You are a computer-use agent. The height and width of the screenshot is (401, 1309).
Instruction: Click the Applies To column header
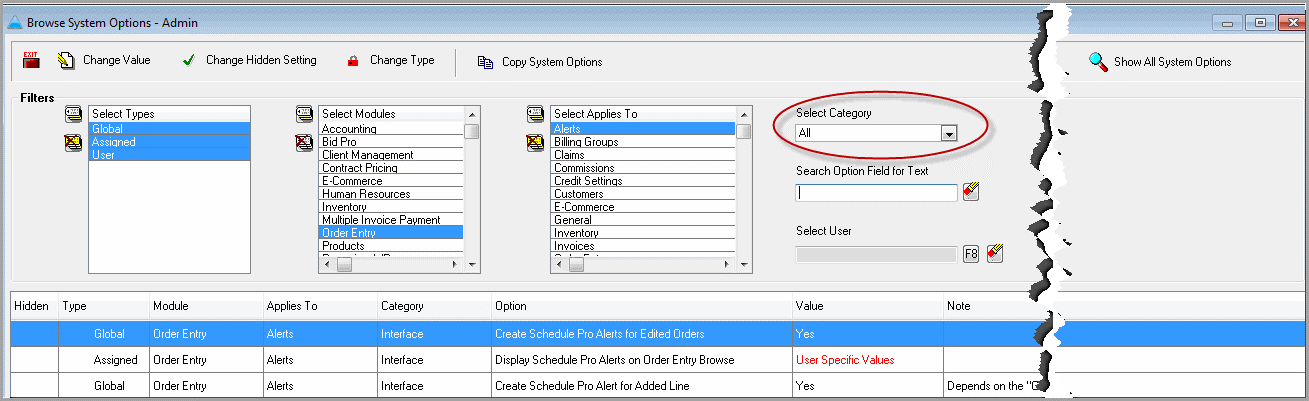(x=318, y=306)
